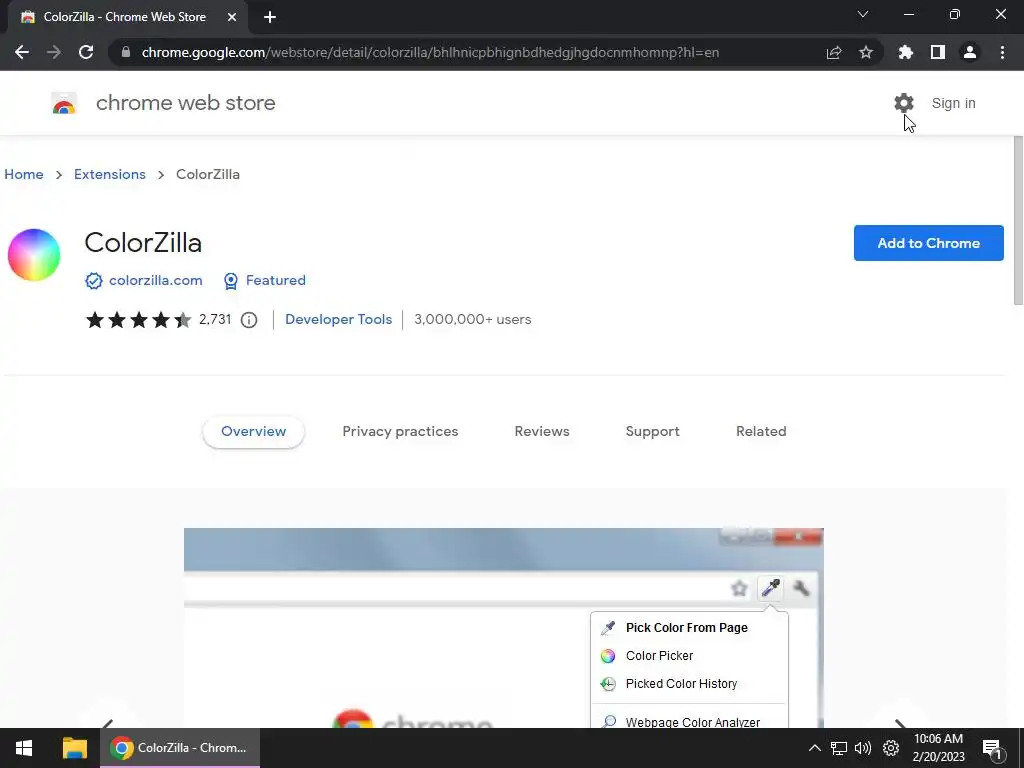The width and height of the screenshot is (1024, 768).
Task: Open the Chrome profile avatar icon
Action: pyautogui.click(x=970, y=52)
